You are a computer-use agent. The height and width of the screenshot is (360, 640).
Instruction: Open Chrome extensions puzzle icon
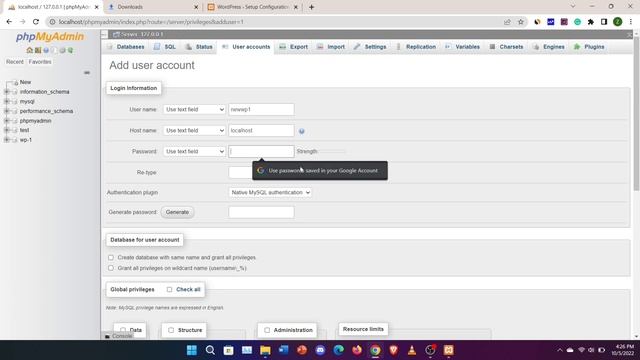[x=591, y=22]
